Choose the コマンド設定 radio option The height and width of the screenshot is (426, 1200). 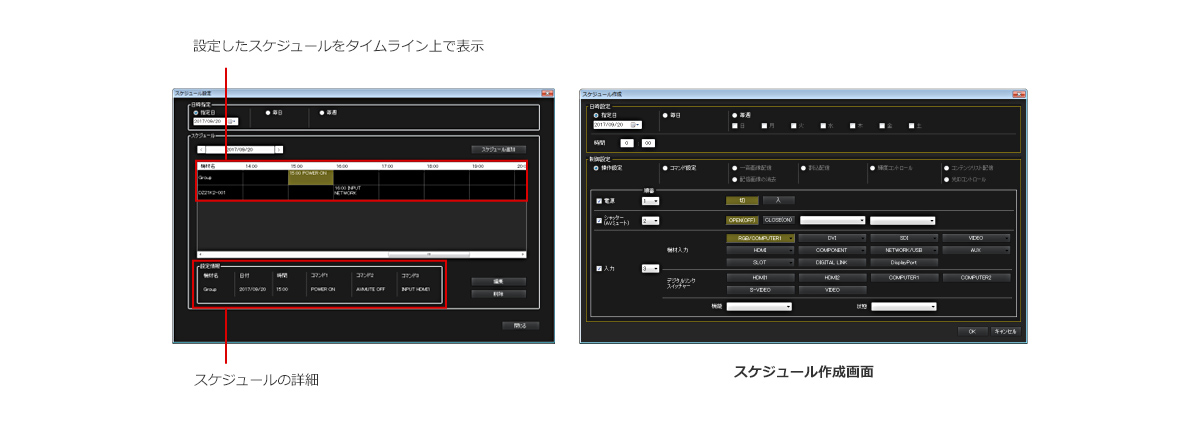click(666, 168)
